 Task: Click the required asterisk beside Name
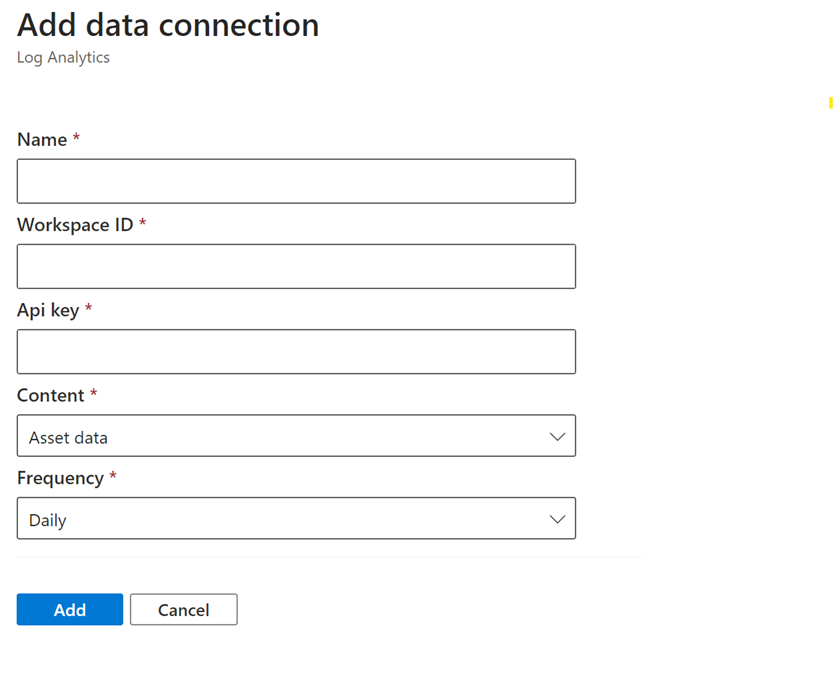pyautogui.click(x=76, y=138)
